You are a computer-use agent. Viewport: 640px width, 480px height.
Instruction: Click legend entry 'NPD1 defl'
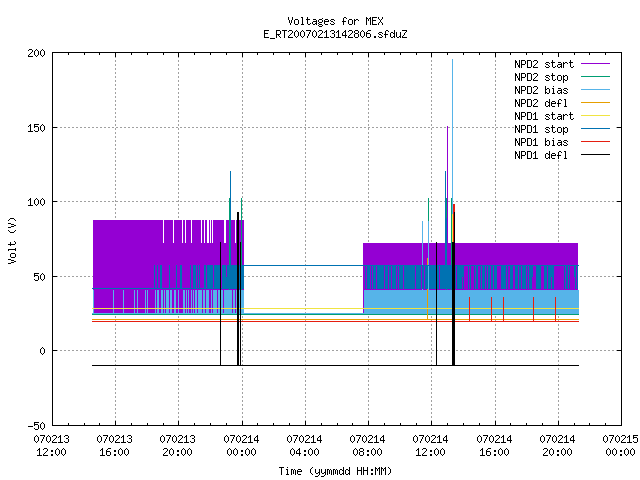pyautogui.click(x=541, y=155)
